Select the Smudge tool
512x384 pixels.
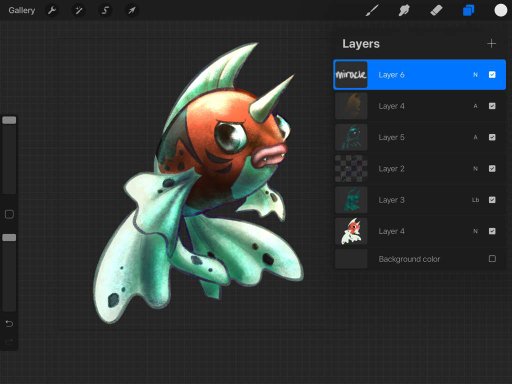pos(404,10)
